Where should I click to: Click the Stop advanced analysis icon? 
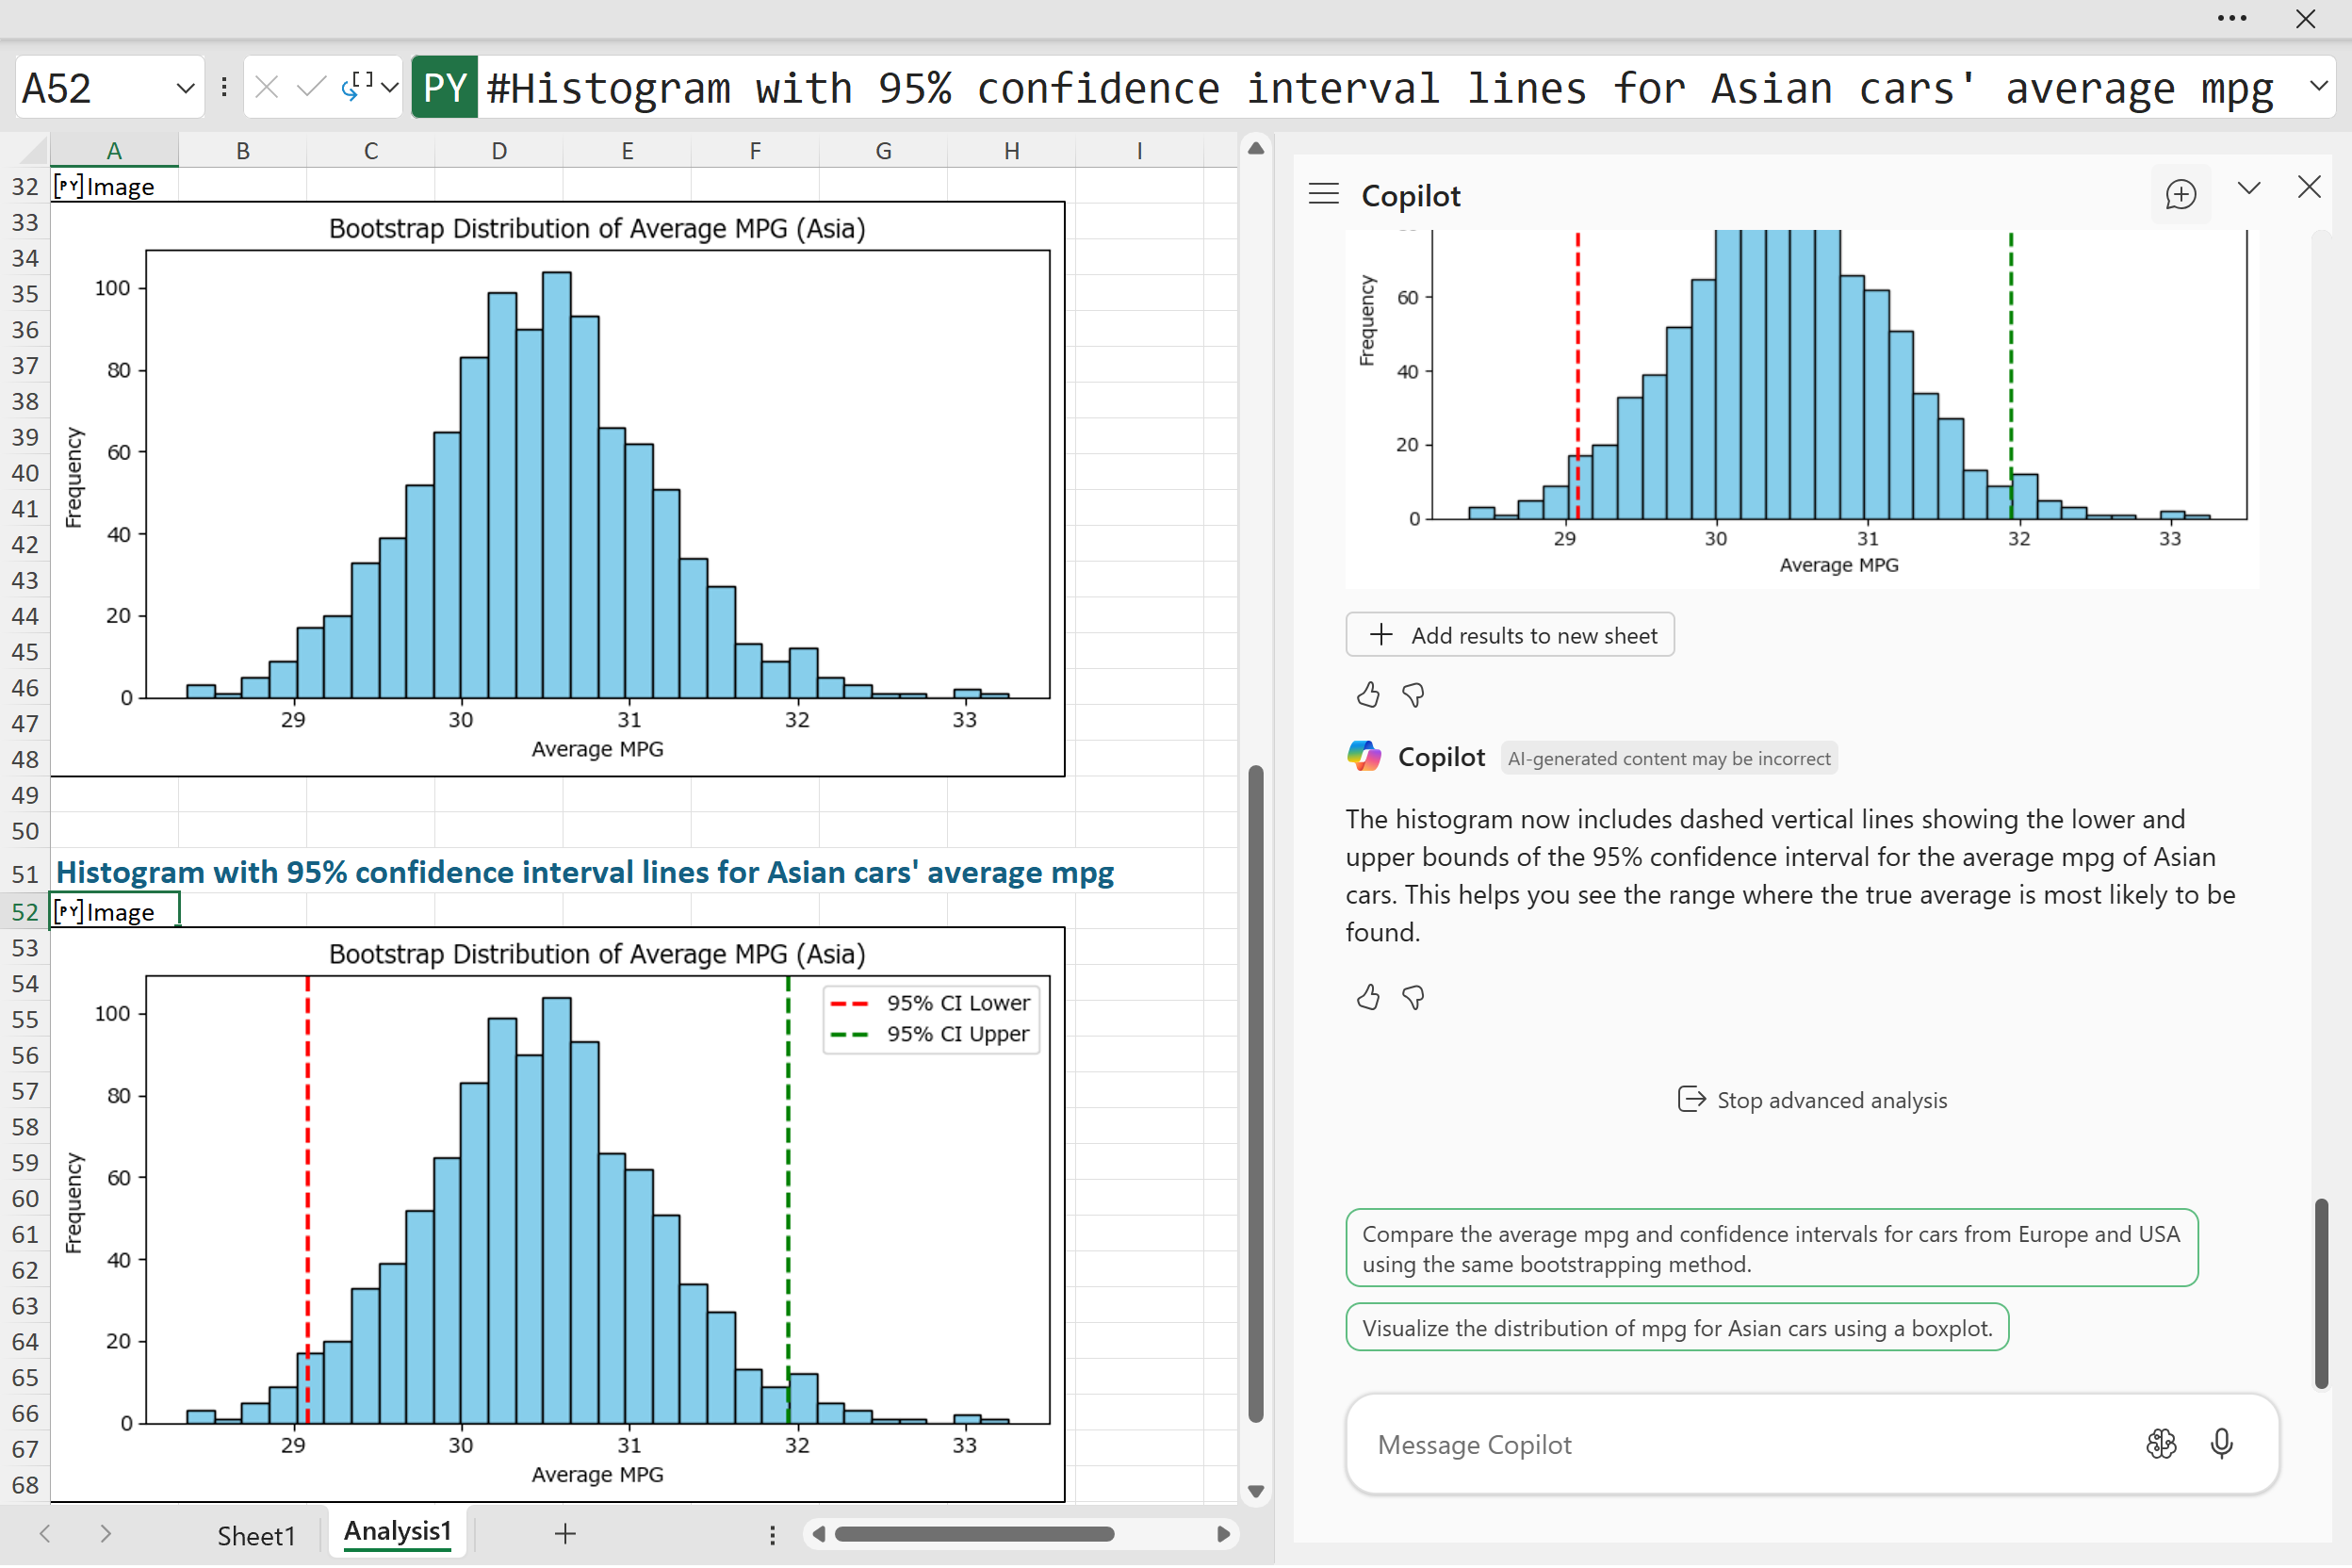1690,1099
